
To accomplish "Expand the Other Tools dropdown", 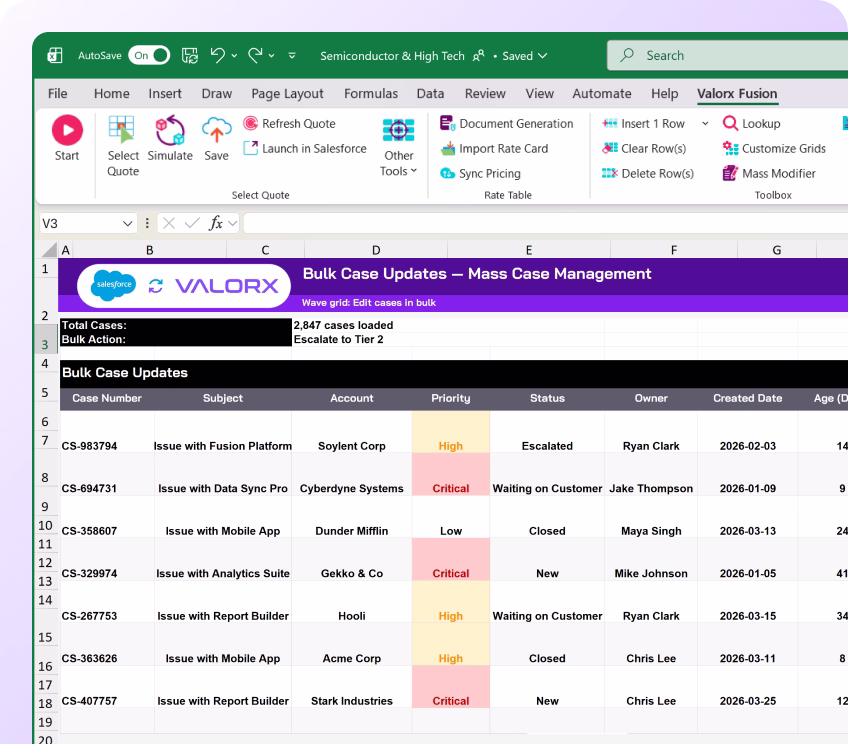I will point(399,146).
